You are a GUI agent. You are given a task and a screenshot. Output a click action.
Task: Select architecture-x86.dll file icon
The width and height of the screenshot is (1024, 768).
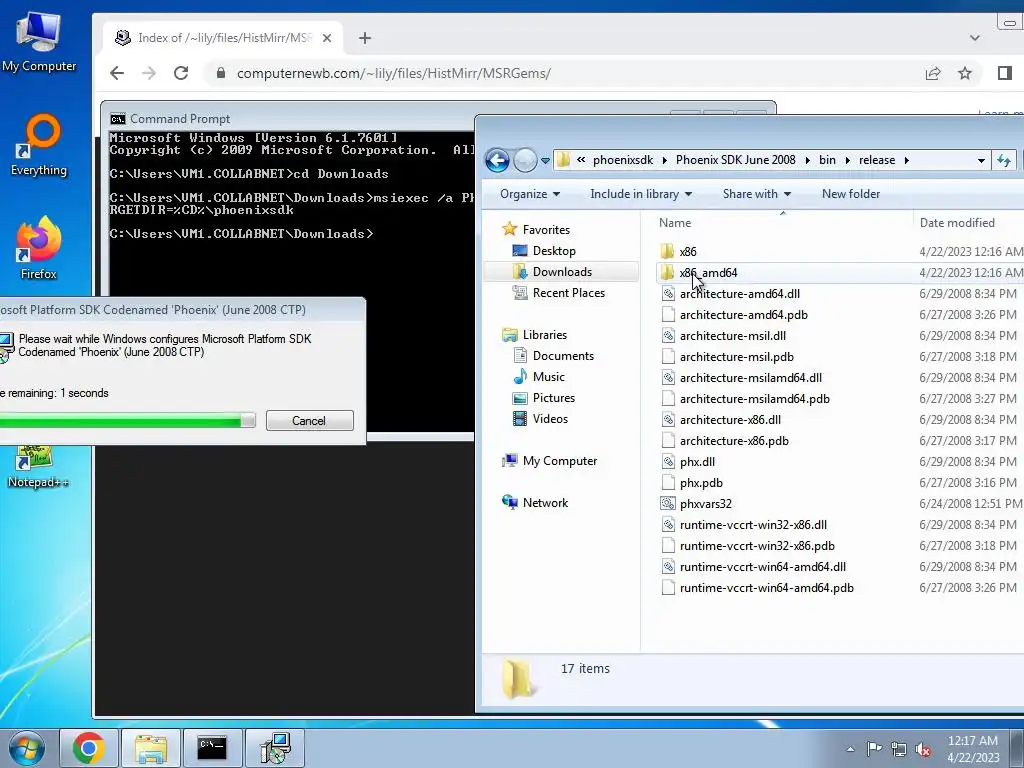coord(667,420)
